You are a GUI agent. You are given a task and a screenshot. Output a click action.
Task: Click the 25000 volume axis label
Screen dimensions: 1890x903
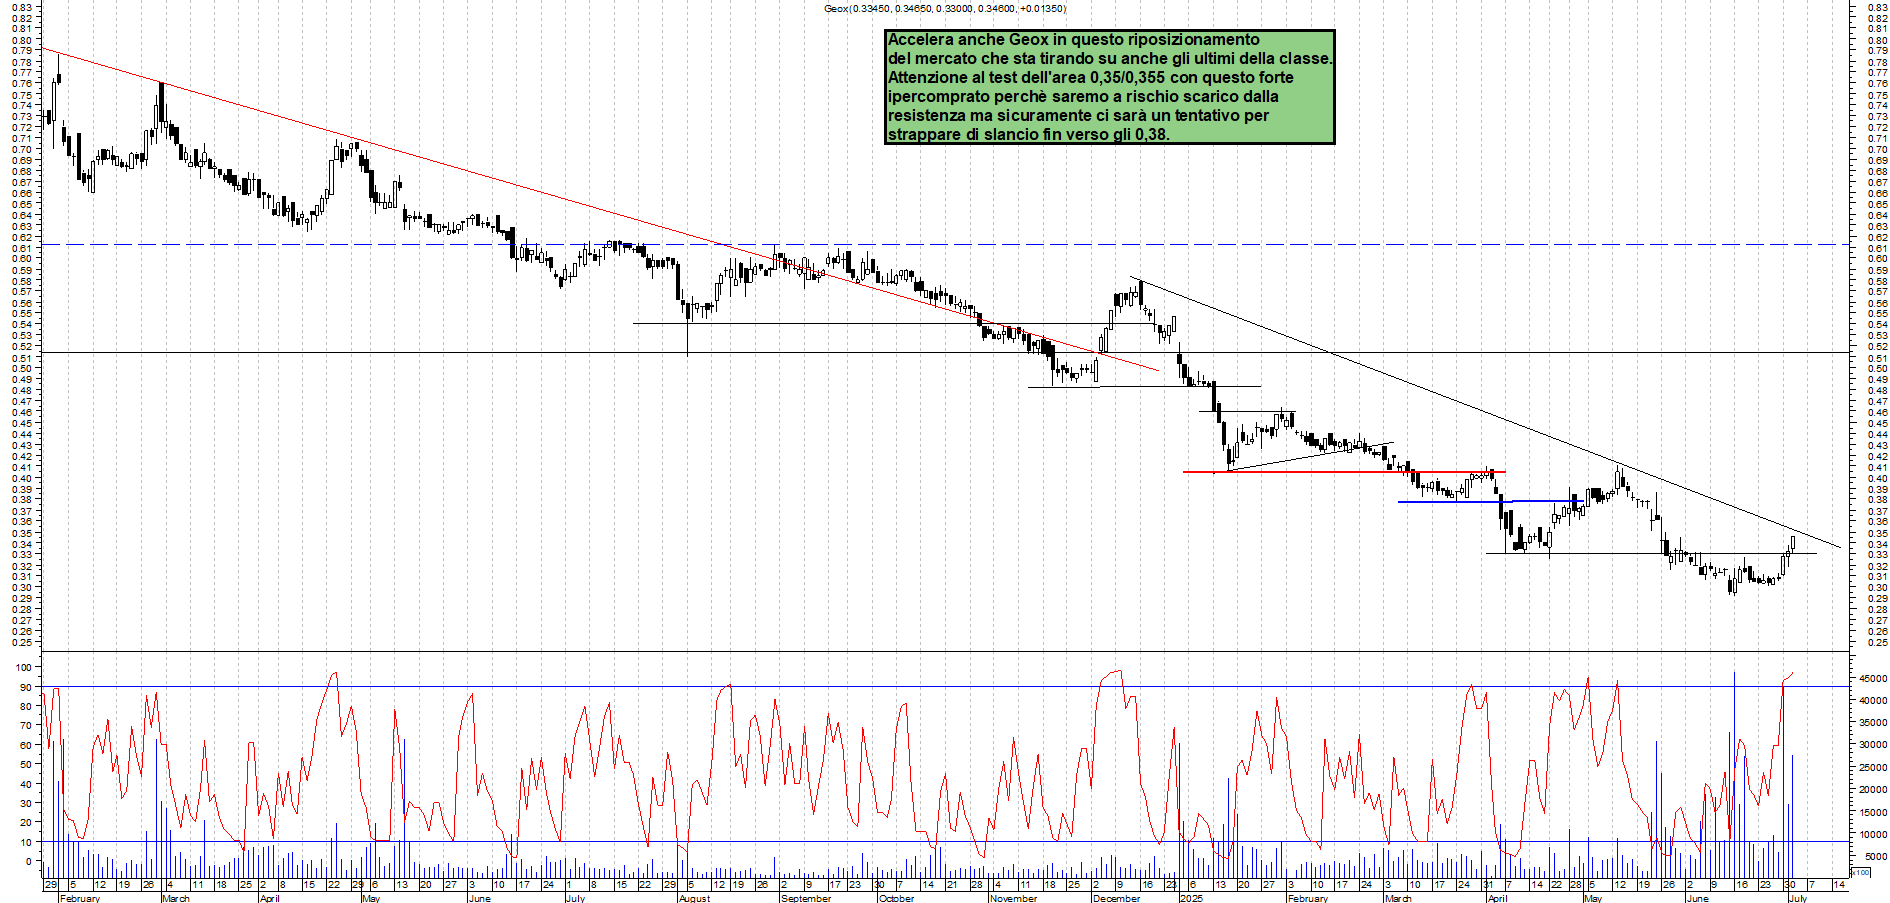coord(1873,768)
